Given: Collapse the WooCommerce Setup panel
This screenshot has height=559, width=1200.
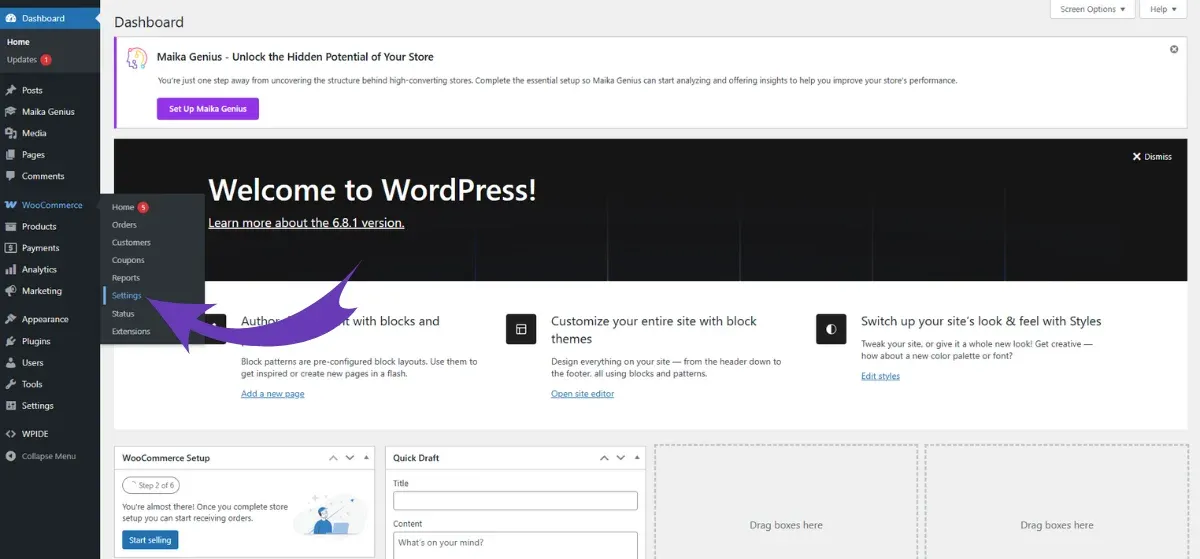Looking at the screenshot, I should coord(365,458).
